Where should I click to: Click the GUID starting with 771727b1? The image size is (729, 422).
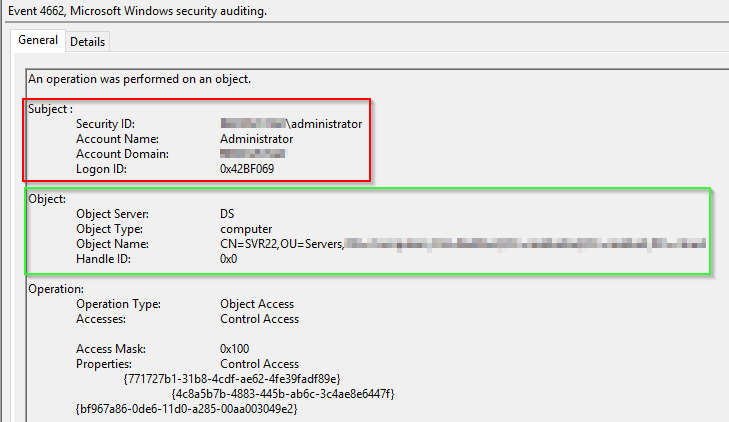pyautogui.click(x=232, y=379)
